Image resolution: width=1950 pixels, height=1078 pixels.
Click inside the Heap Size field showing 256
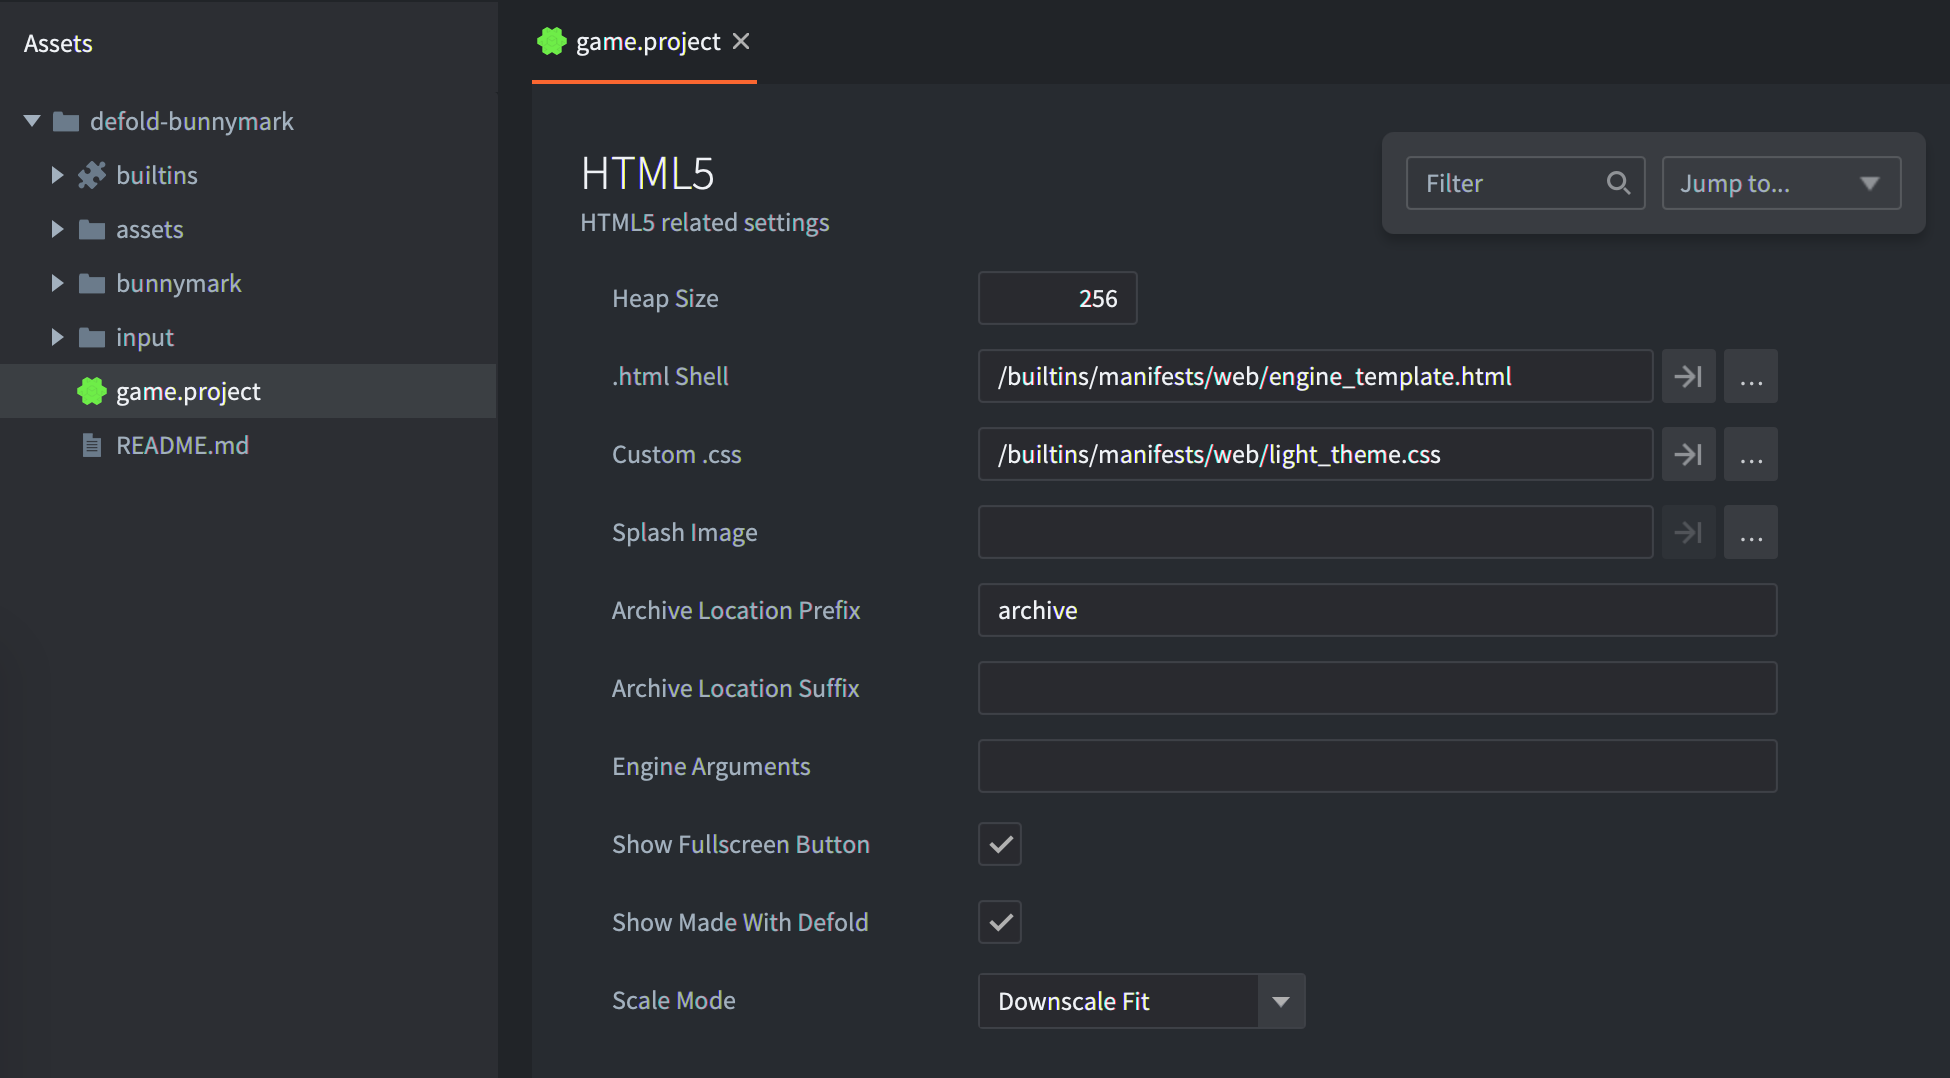(x=1057, y=298)
